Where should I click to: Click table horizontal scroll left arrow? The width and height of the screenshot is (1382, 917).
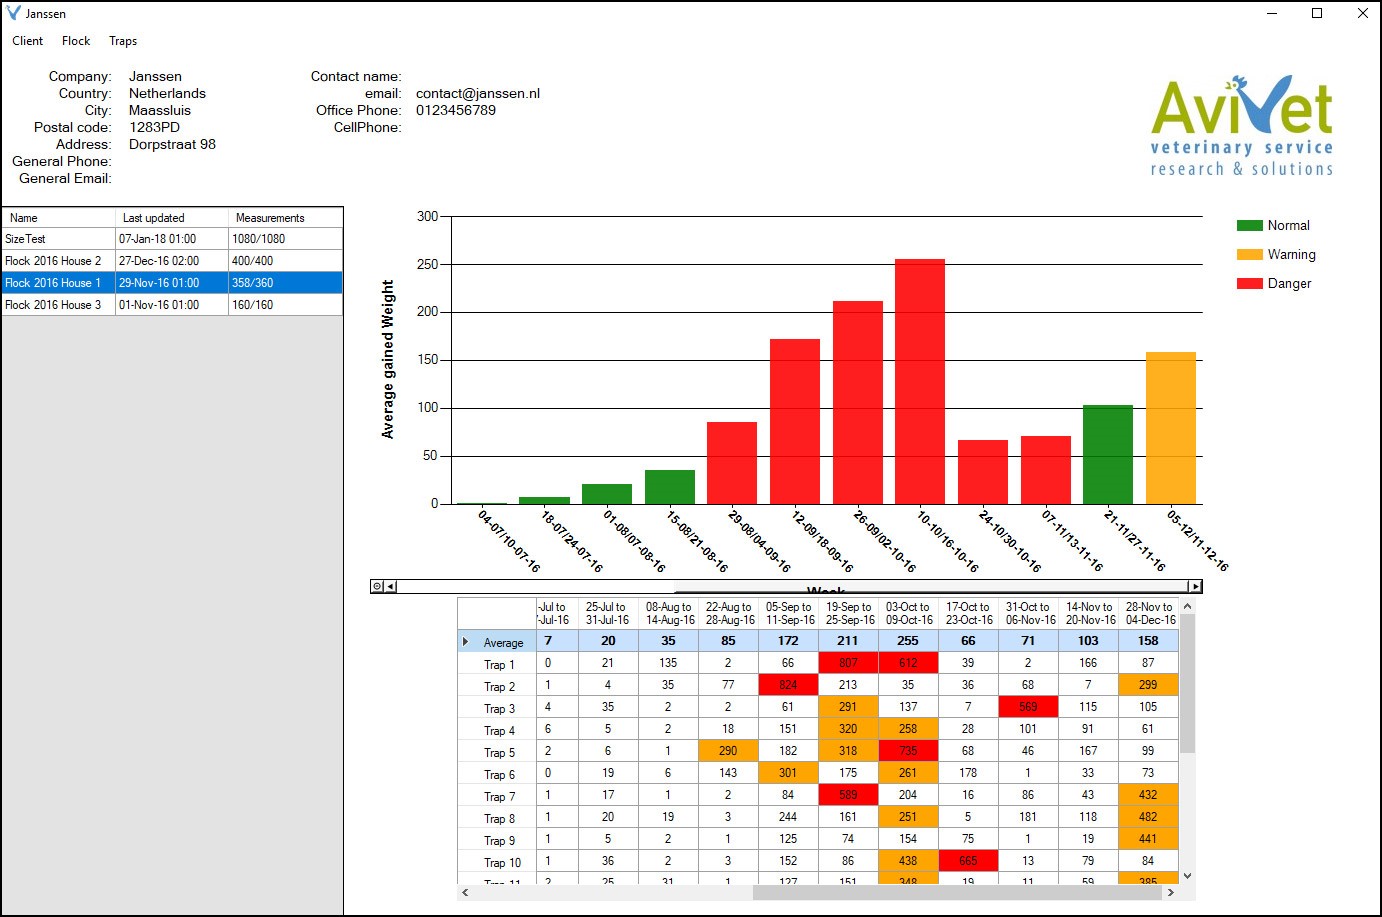pos(465,892)
